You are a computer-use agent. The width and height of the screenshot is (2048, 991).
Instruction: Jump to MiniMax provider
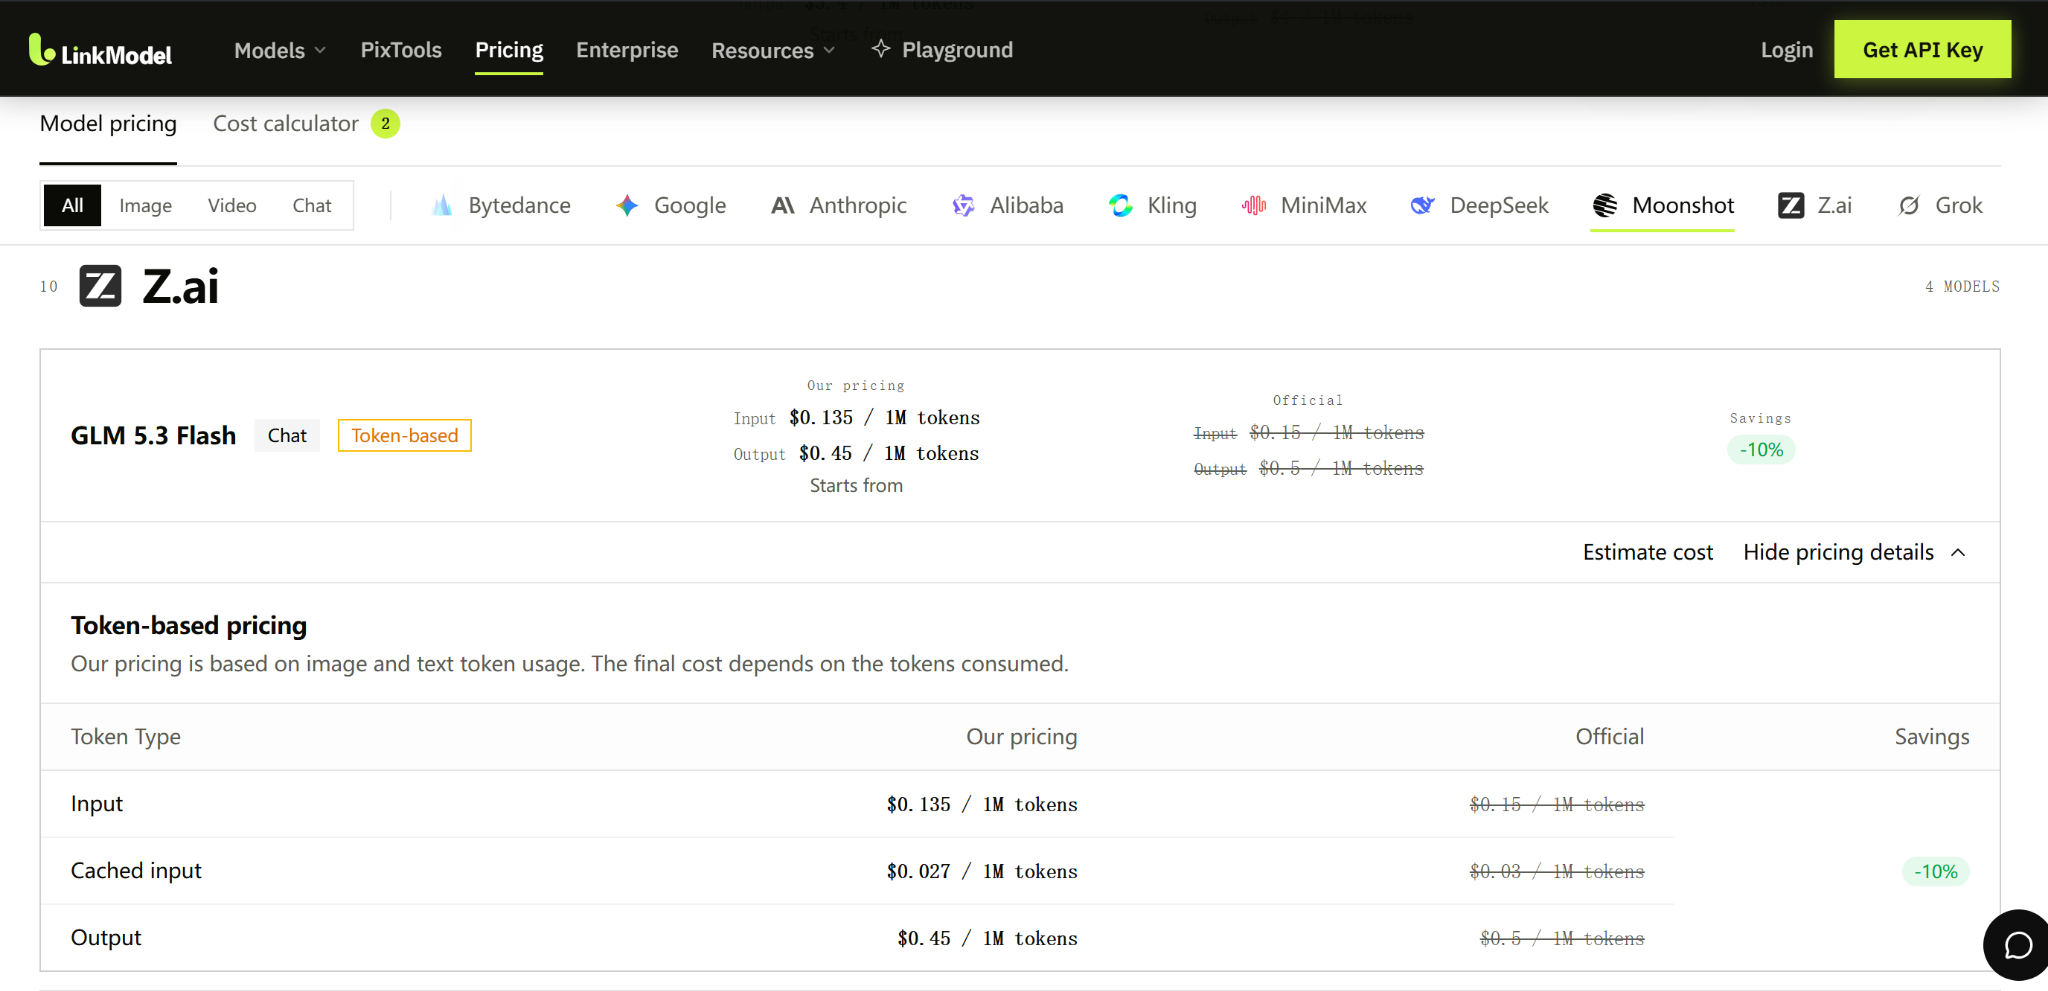click(x=1304, y=205)
